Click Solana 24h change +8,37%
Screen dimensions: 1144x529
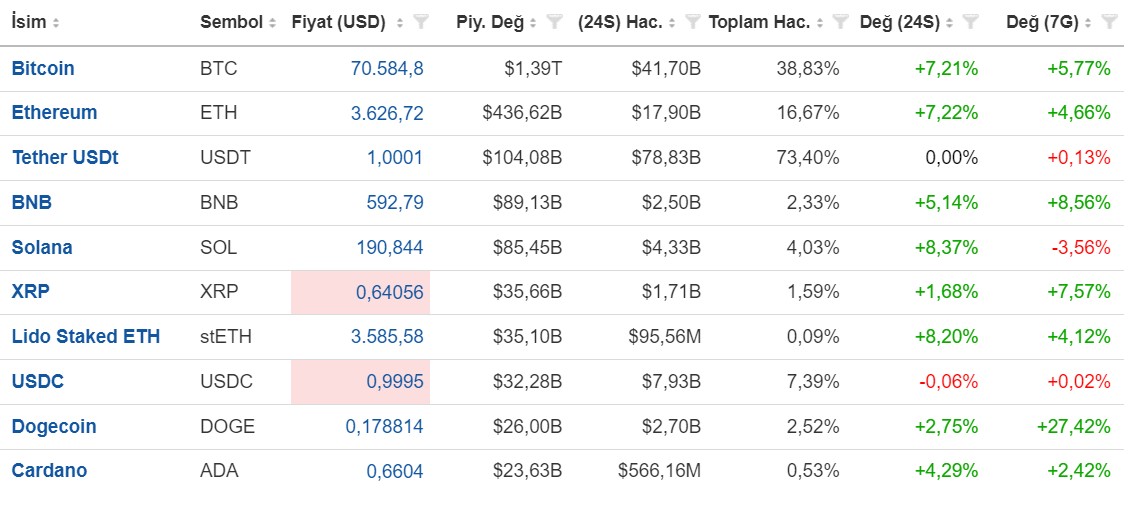point(946,248)
